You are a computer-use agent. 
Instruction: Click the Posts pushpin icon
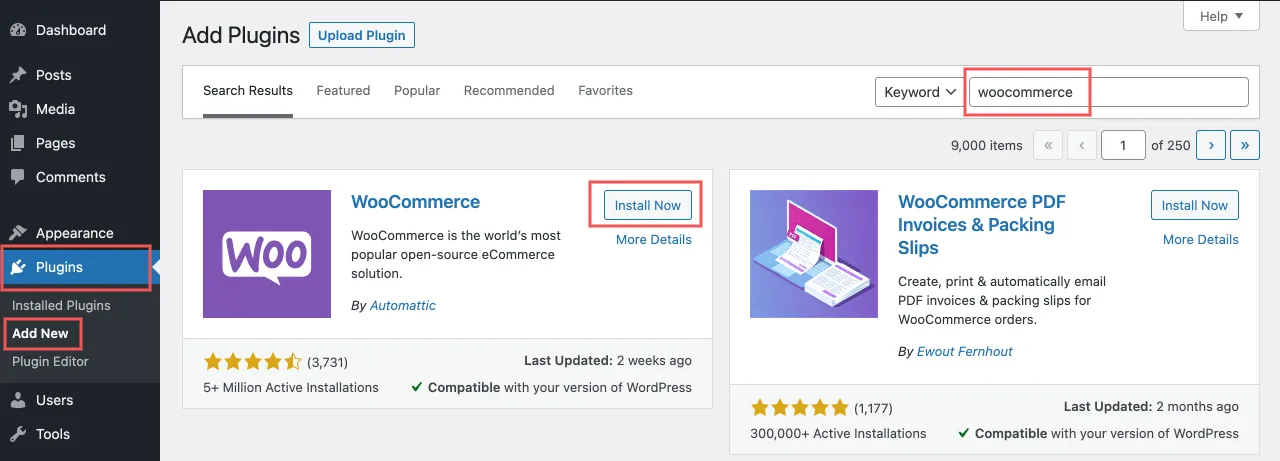[x=18, y=75]
